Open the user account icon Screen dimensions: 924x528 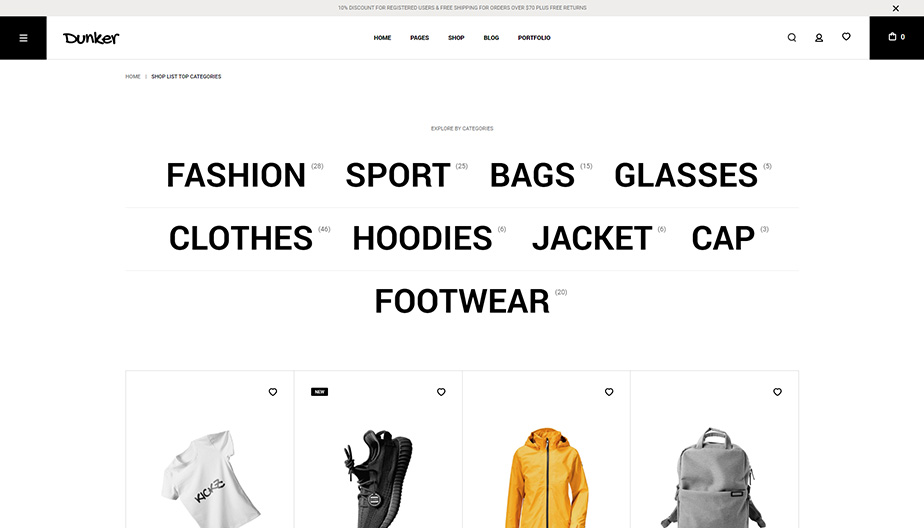[x=819, y=38]
